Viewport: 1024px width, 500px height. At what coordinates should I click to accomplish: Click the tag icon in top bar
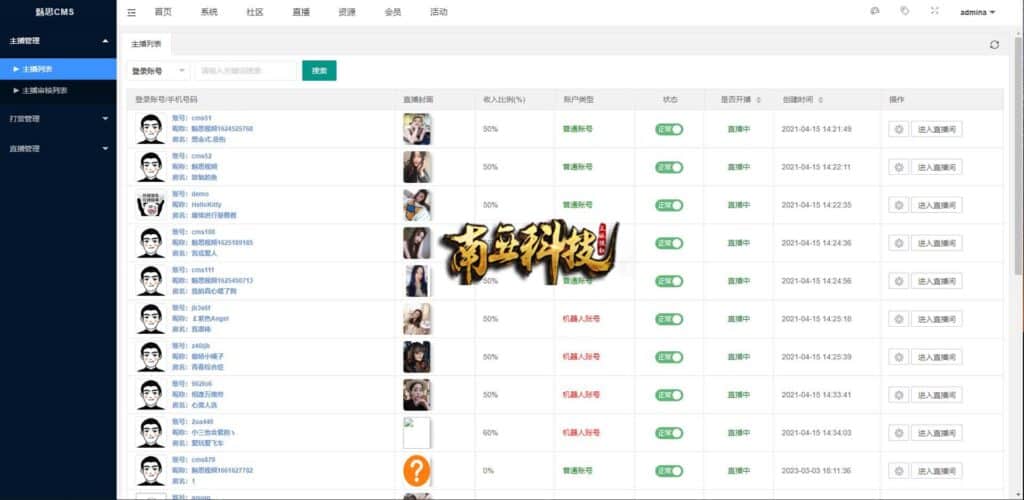click(x=904, y=11)
